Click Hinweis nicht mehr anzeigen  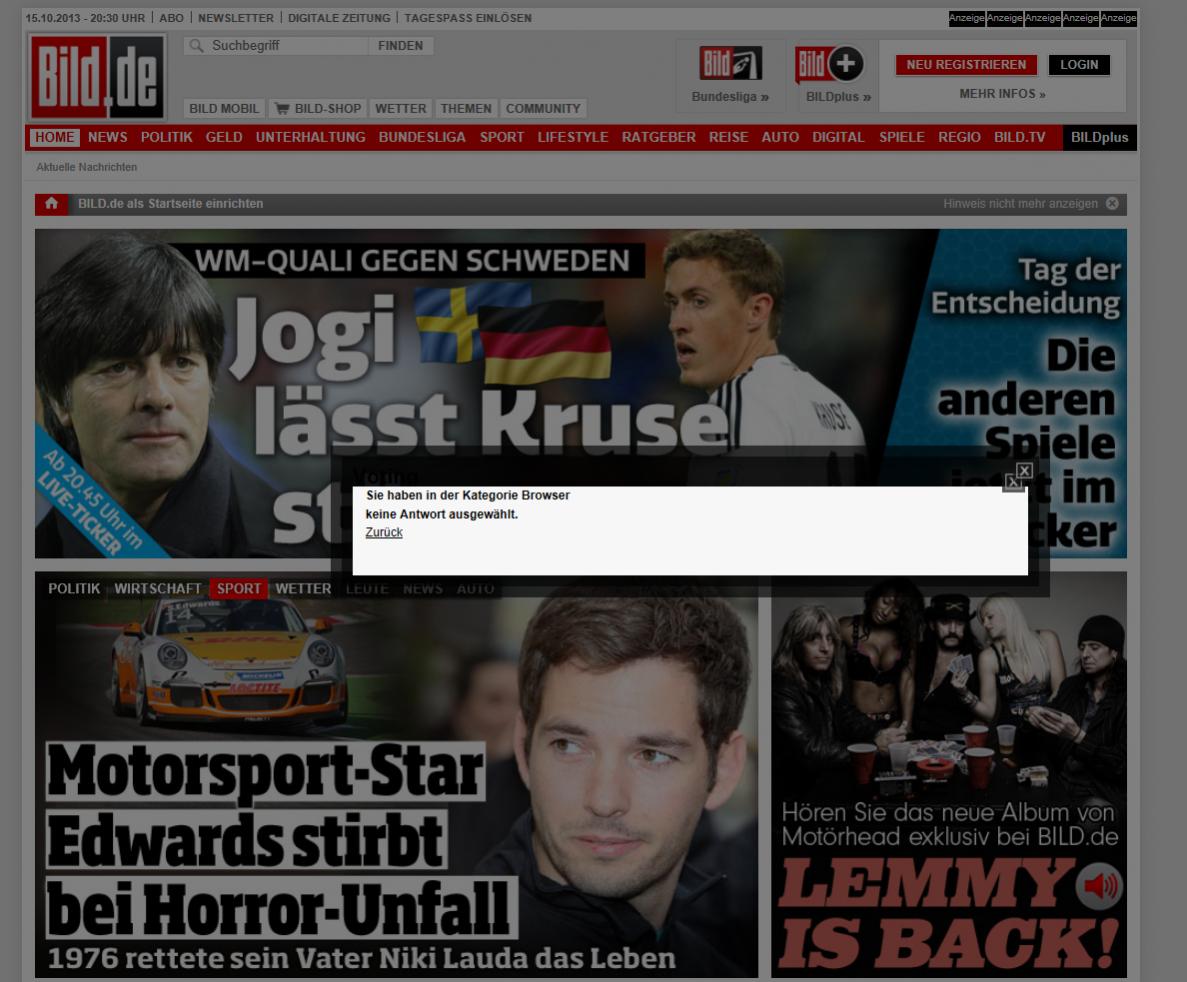click(x=1020, y=204)
